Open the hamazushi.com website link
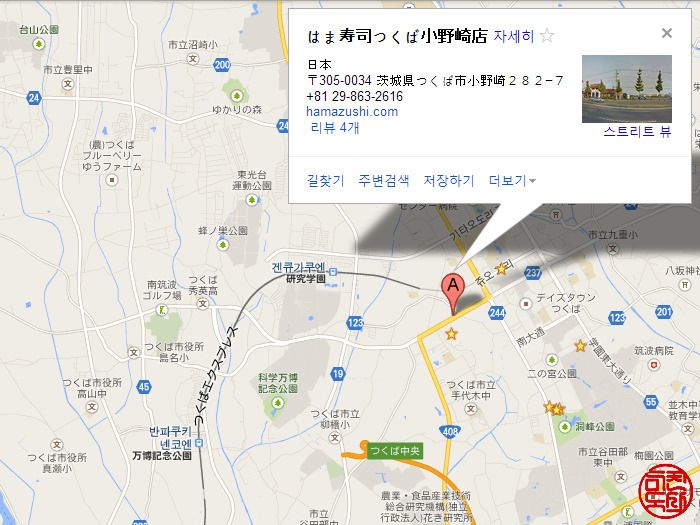 point(352,112)
